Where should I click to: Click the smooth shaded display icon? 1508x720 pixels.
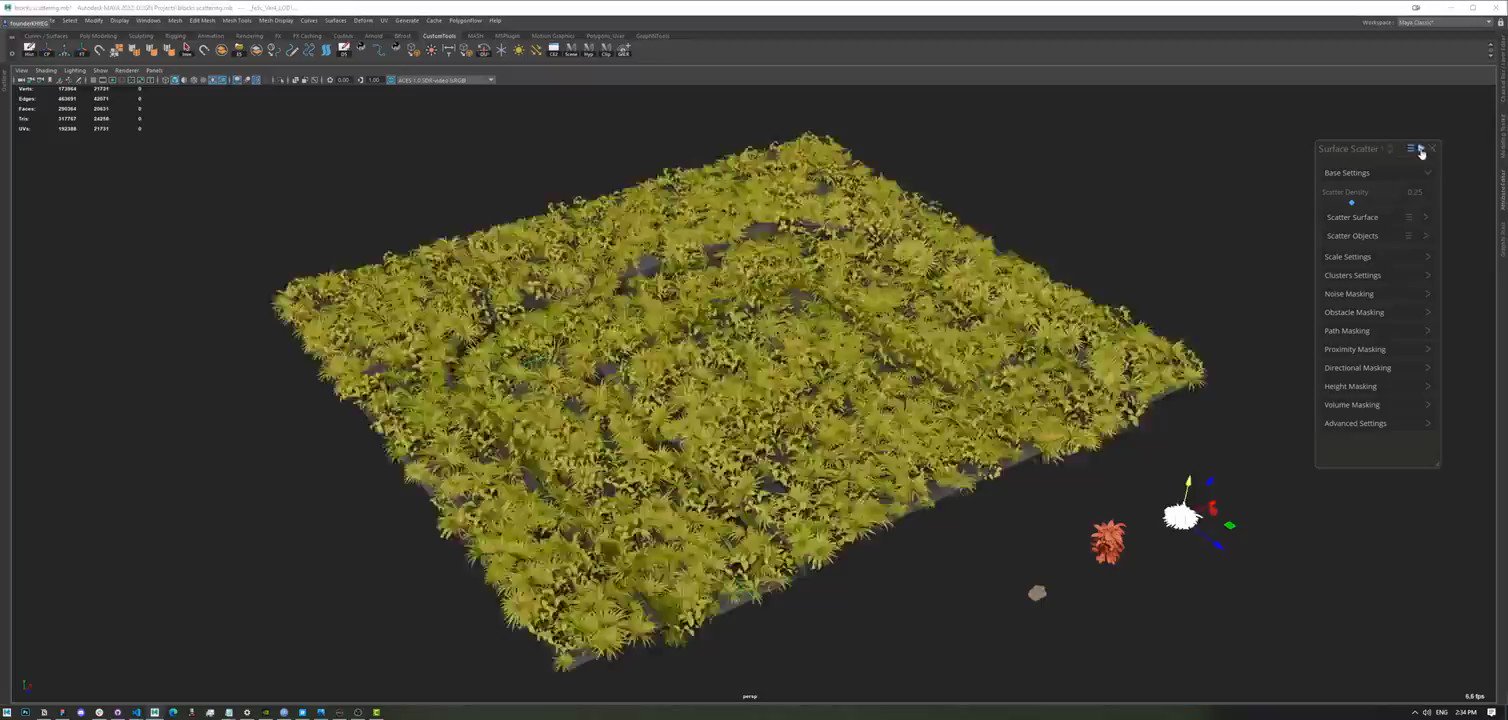(175, 80)
